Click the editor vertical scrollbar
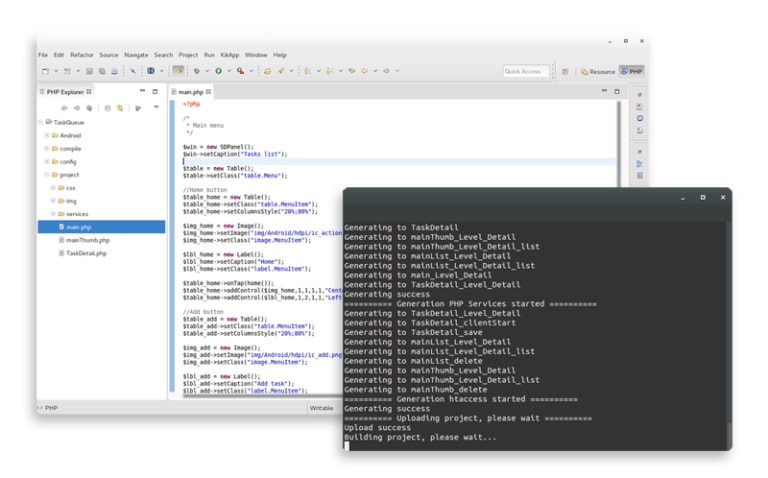This screenshot has height=478, width=768. coord(619,144)
